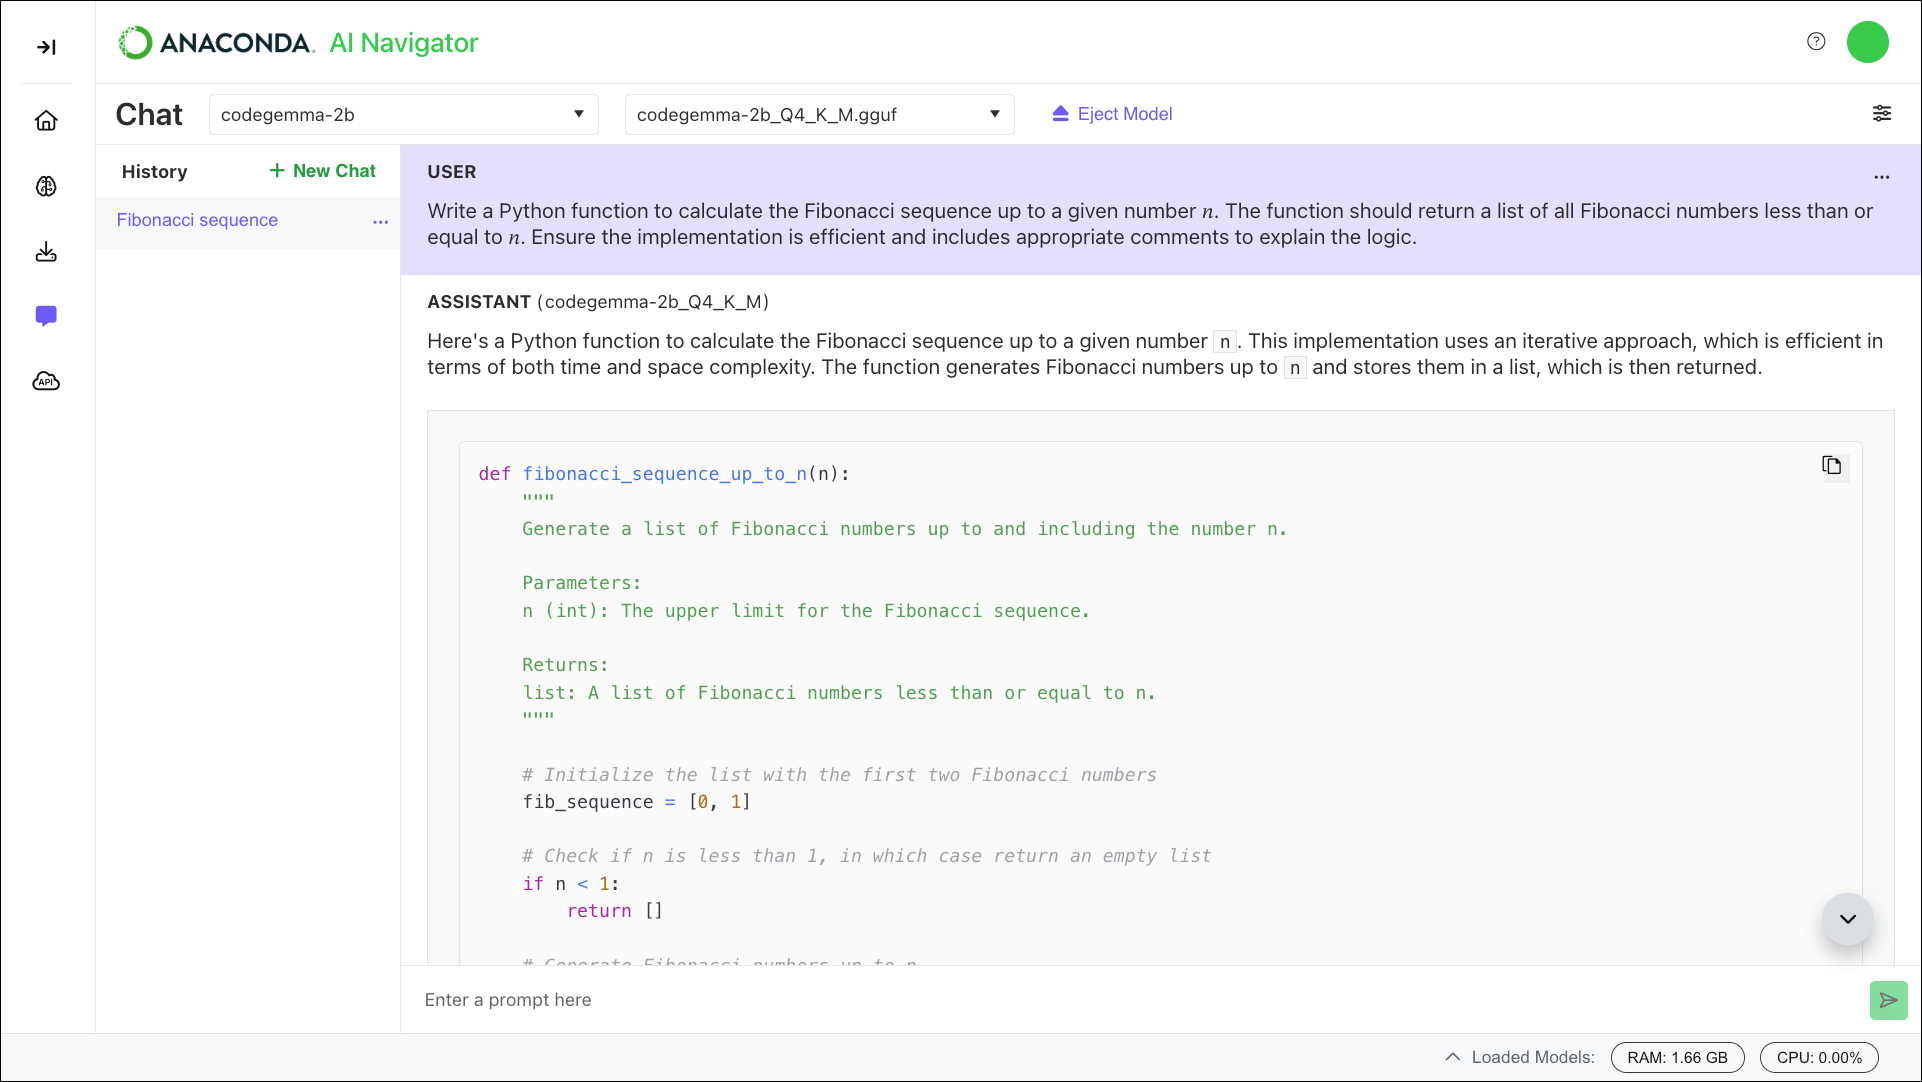Image resolution: width=1922 pixels, height=1082 pixels.
Task: Select the Home icon in the sidebar
Action: (46, 120)
